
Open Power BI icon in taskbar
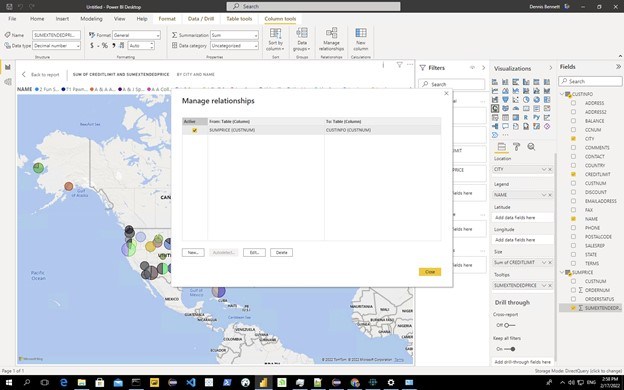coord(263,382)
